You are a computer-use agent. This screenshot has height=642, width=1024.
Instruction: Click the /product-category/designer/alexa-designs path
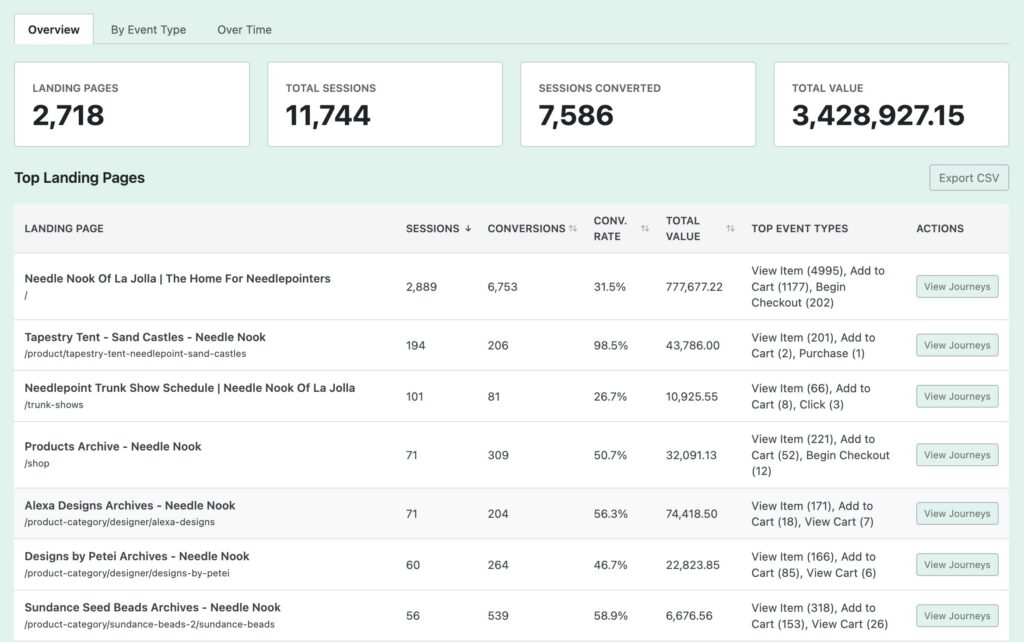point(120,522)
